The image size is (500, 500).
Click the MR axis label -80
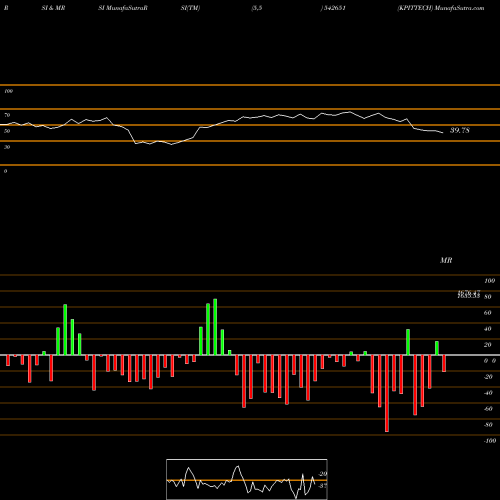488,425
